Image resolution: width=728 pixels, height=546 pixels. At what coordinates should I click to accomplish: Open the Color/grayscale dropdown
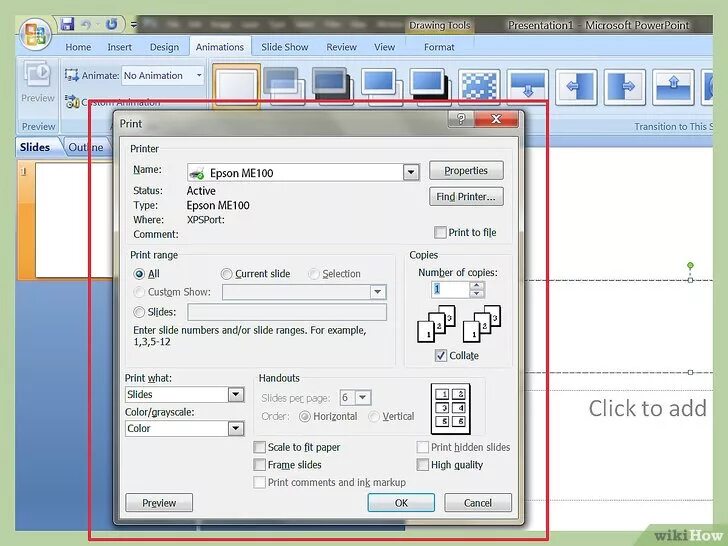click(236, 429)
